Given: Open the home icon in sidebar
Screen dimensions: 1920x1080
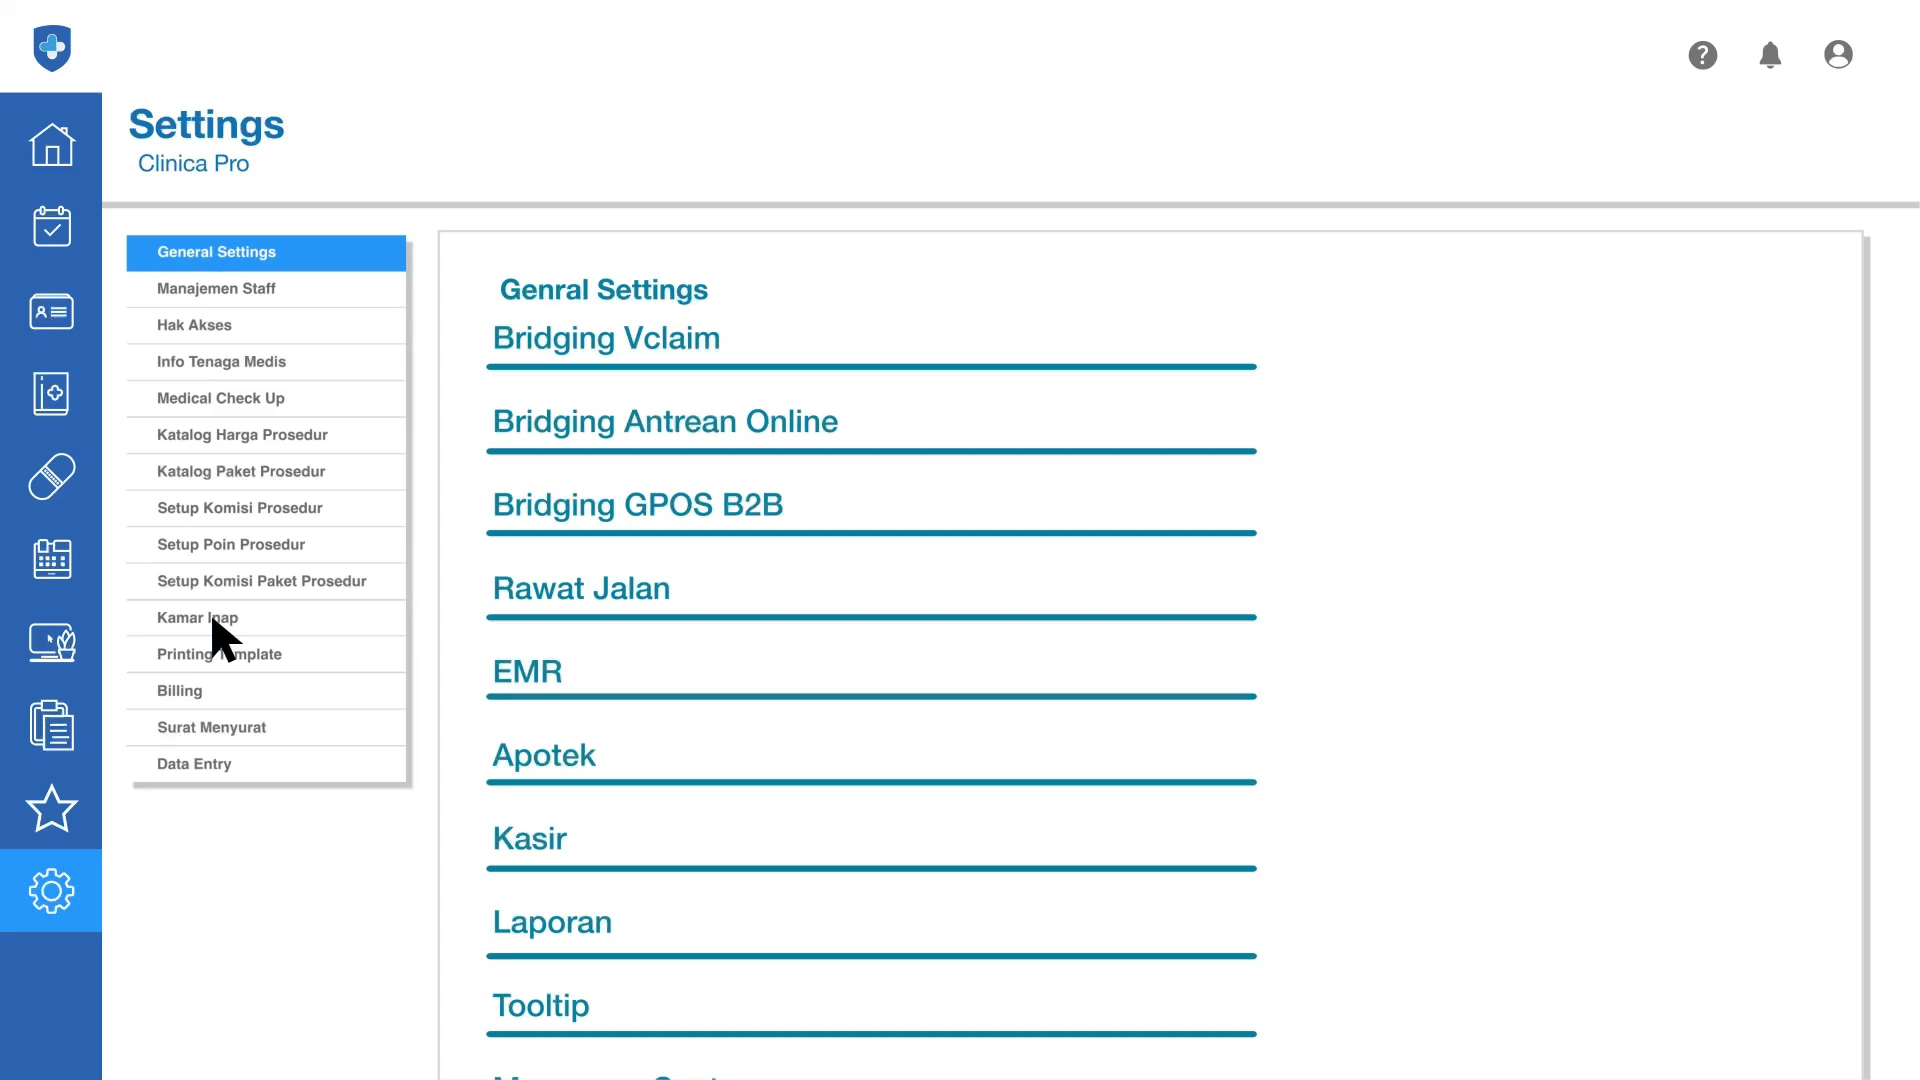Looking at the screenshot, I should click(51, 145).
